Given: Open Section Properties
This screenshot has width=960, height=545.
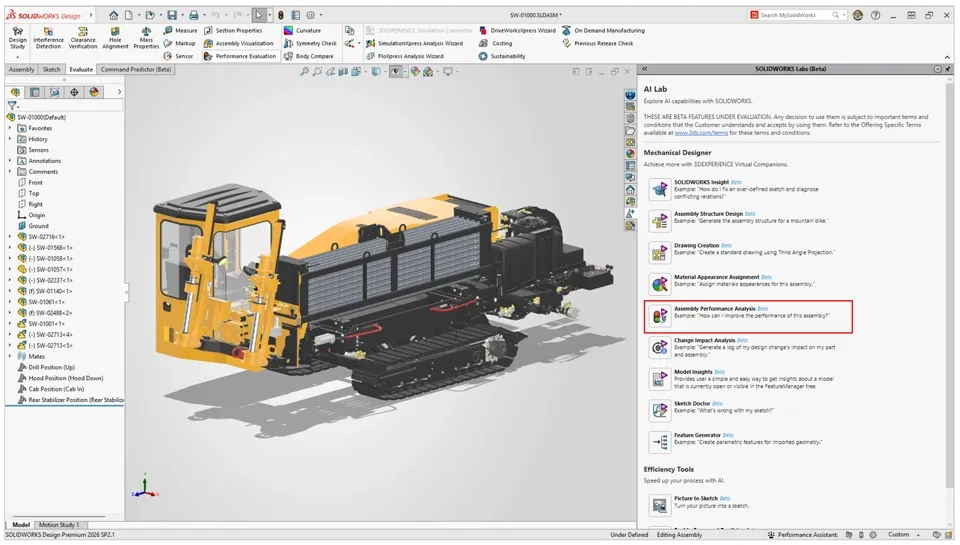Looking at the screenshot, I should click(233, 31).
